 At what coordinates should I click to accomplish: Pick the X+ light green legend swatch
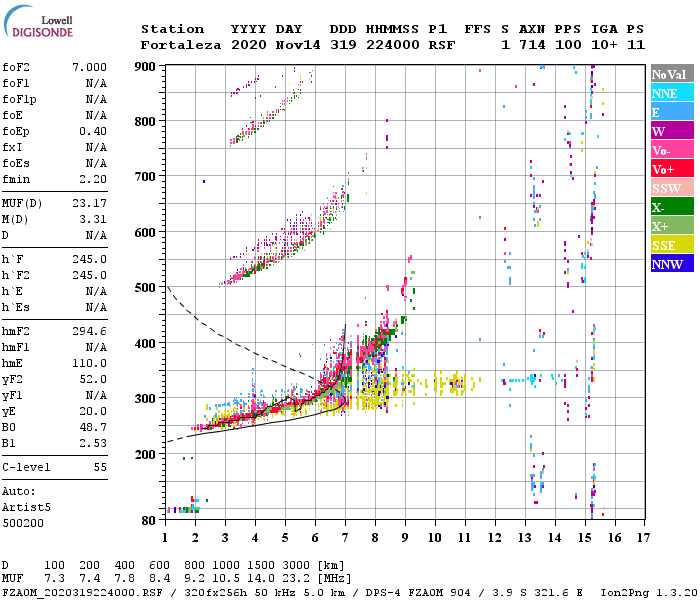(672, 225)
